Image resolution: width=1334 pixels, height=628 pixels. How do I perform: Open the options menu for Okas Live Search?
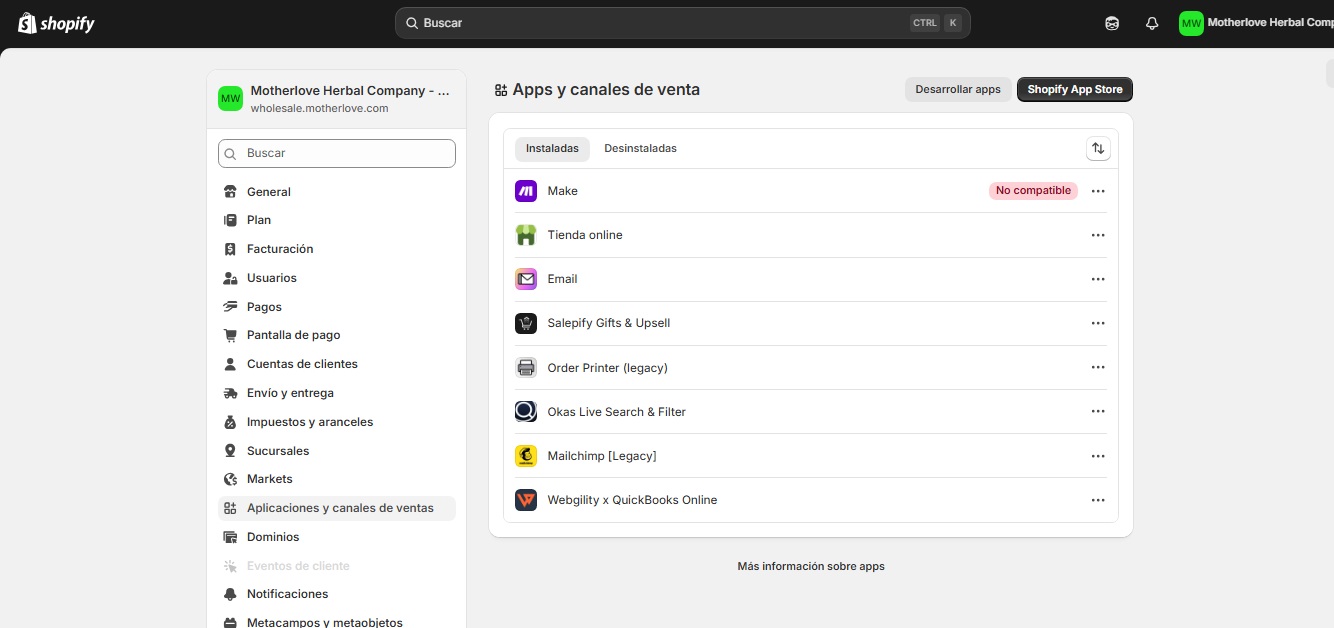click(x=1098, y=412)
